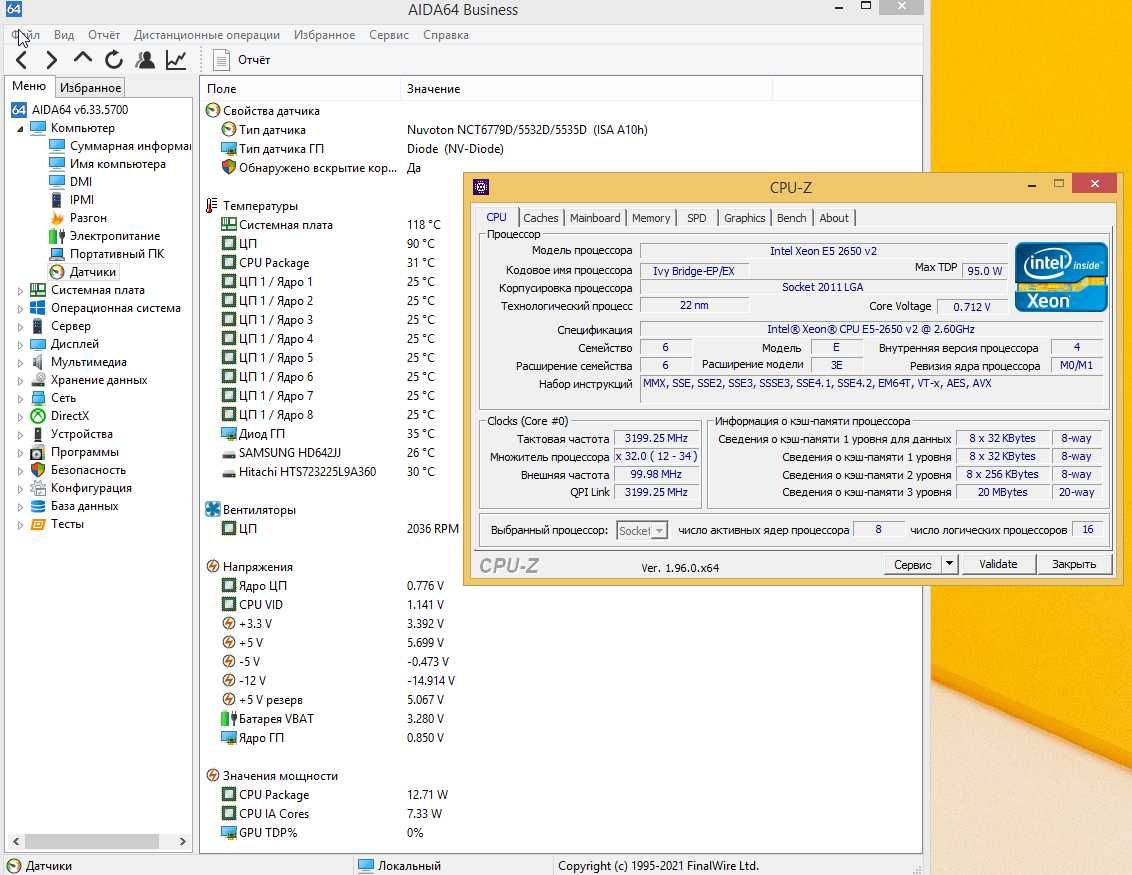The width and height of the screenshot is (1132, 875).
Task: Expand the DirectX tree node
Action: tap(20, 417)
